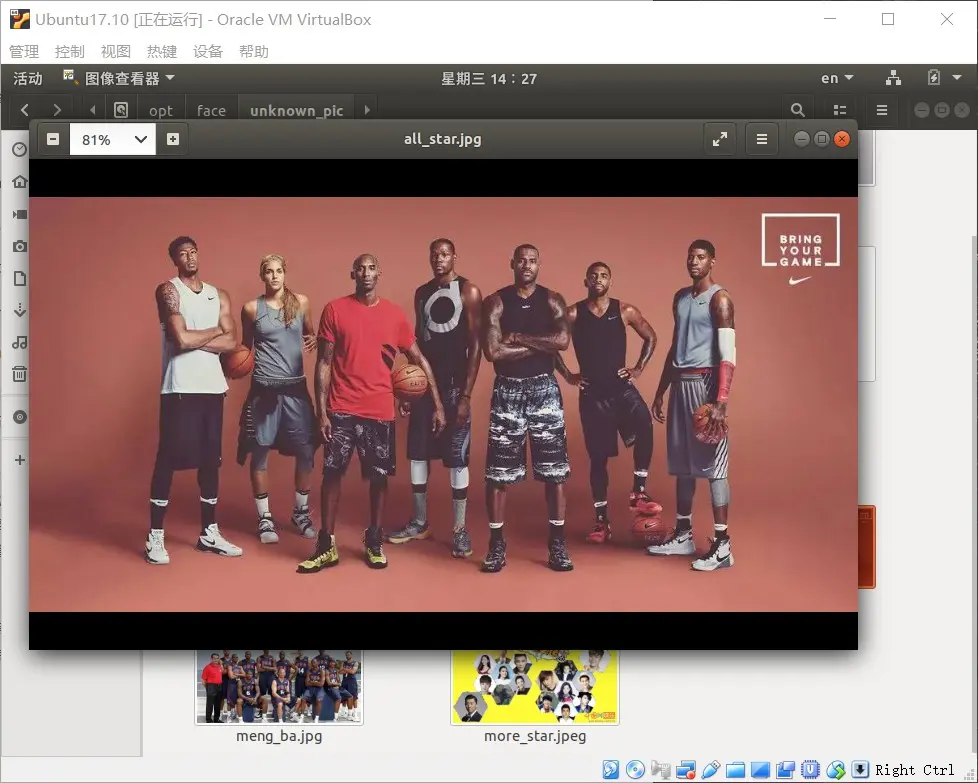Open Videos in Files sidebar
The height and width of the screenshot is (783, 978).
coord(19,214)
